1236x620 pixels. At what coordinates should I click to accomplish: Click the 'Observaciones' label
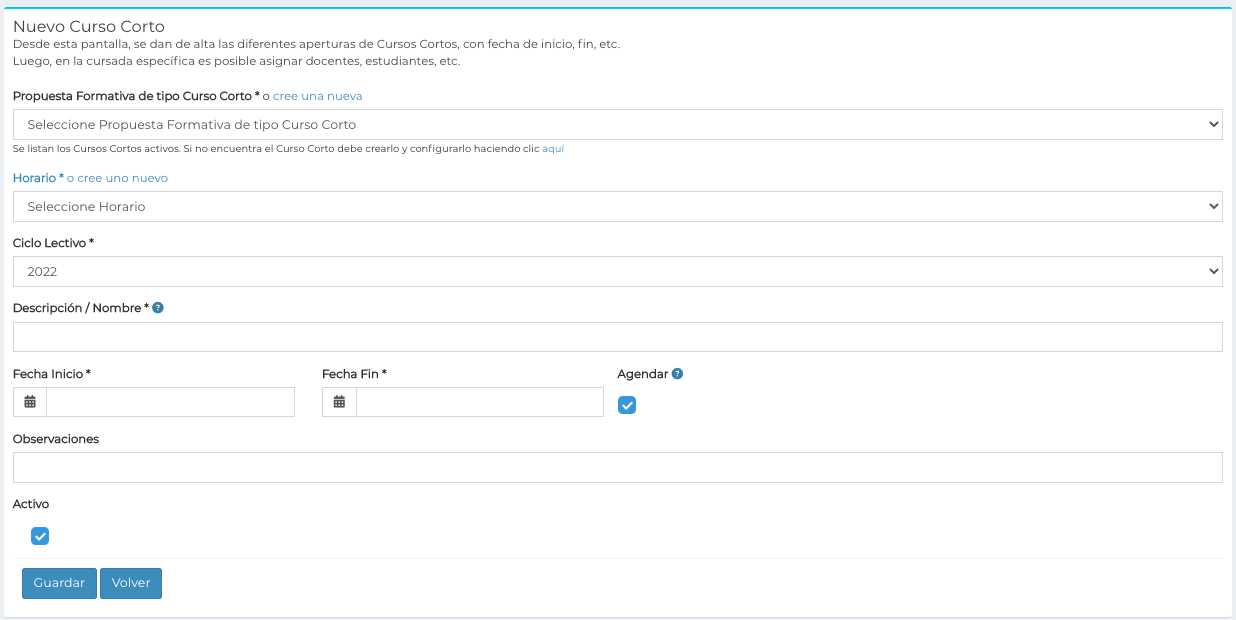pyautogui.click(x=56, y=439)
